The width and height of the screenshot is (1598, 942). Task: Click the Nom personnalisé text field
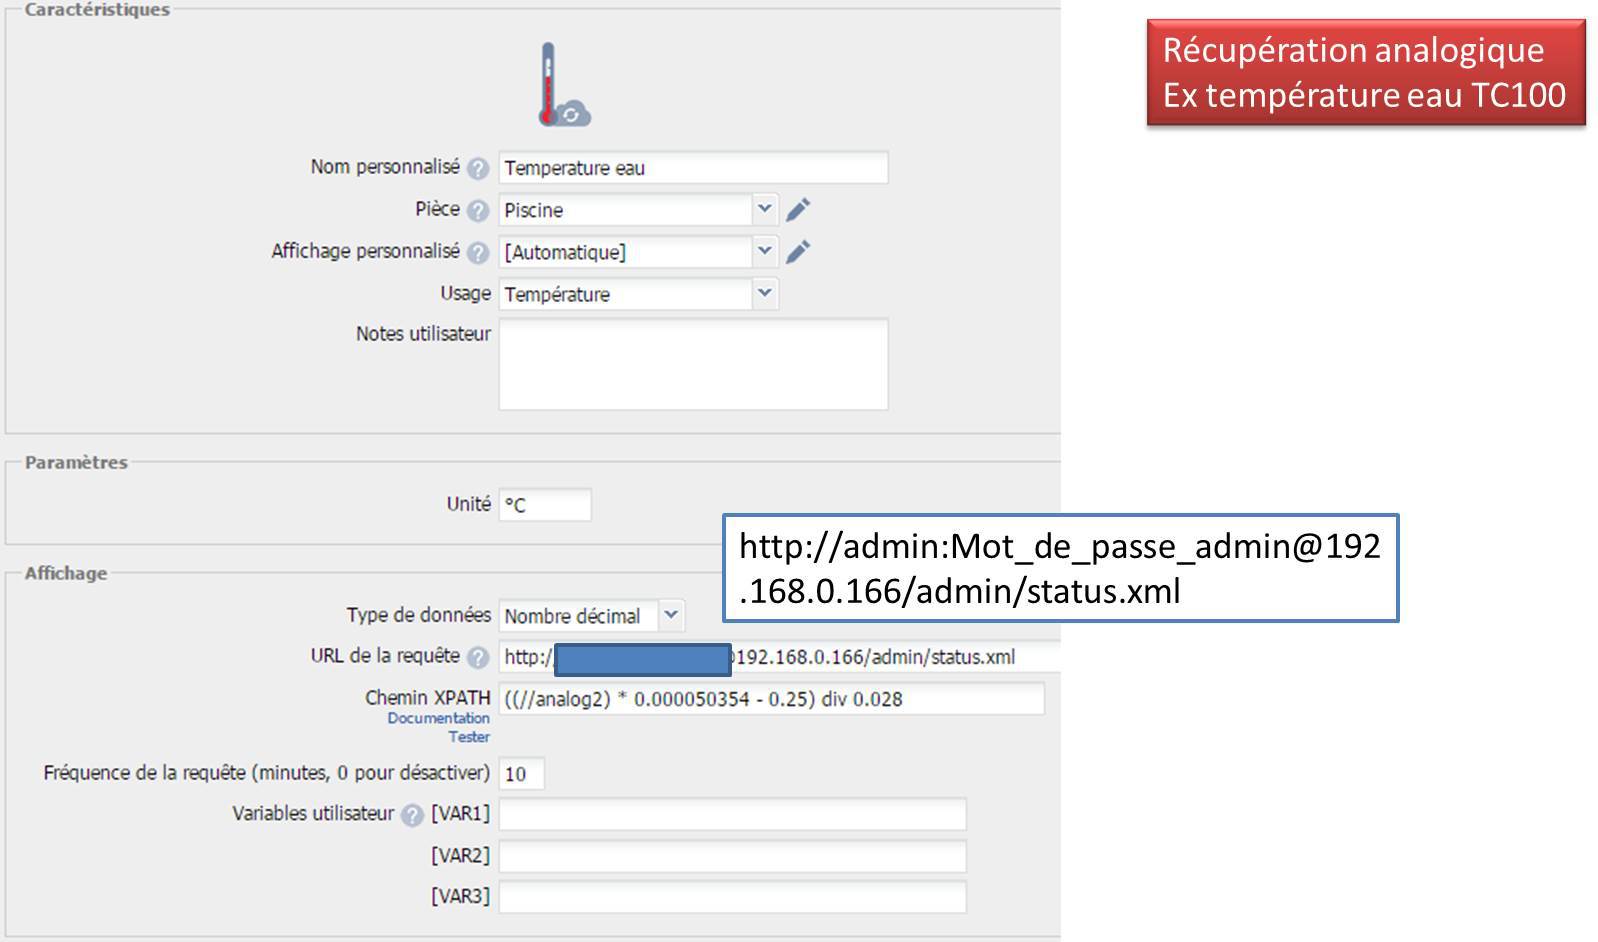pyautogui.click(x=692, y=168)
